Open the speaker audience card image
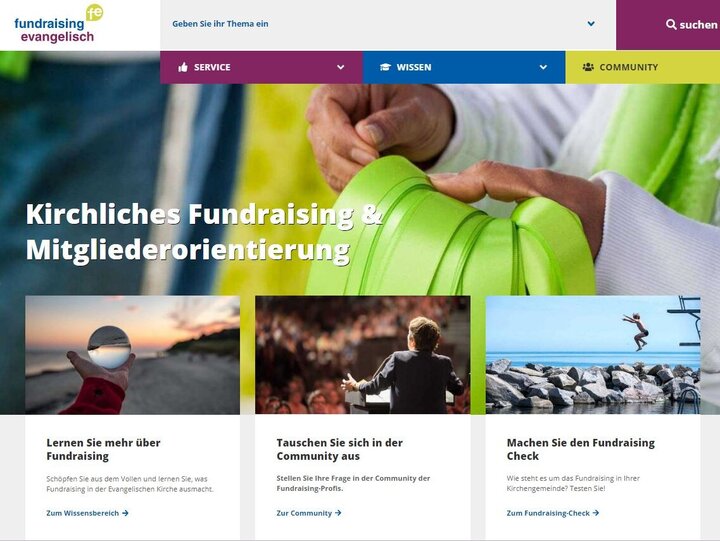 (x=363, y=355)
